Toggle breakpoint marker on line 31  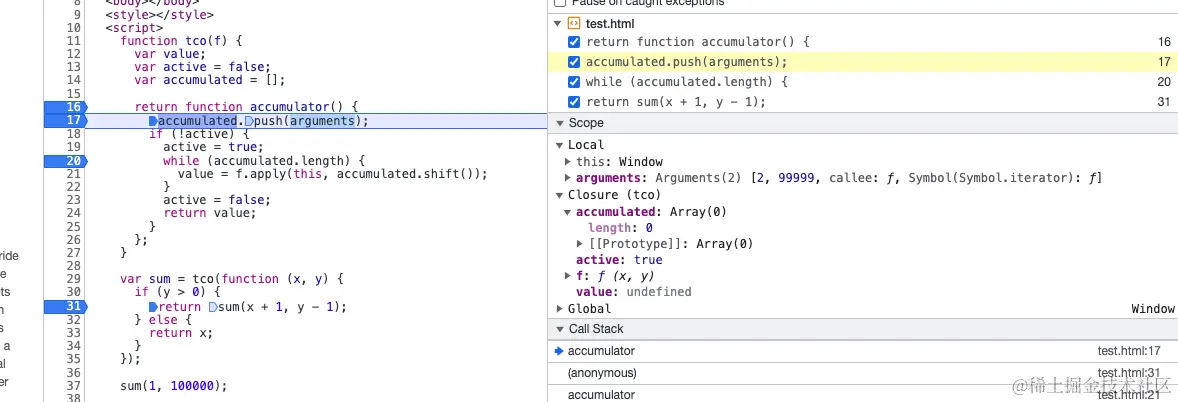click(66, 307)
